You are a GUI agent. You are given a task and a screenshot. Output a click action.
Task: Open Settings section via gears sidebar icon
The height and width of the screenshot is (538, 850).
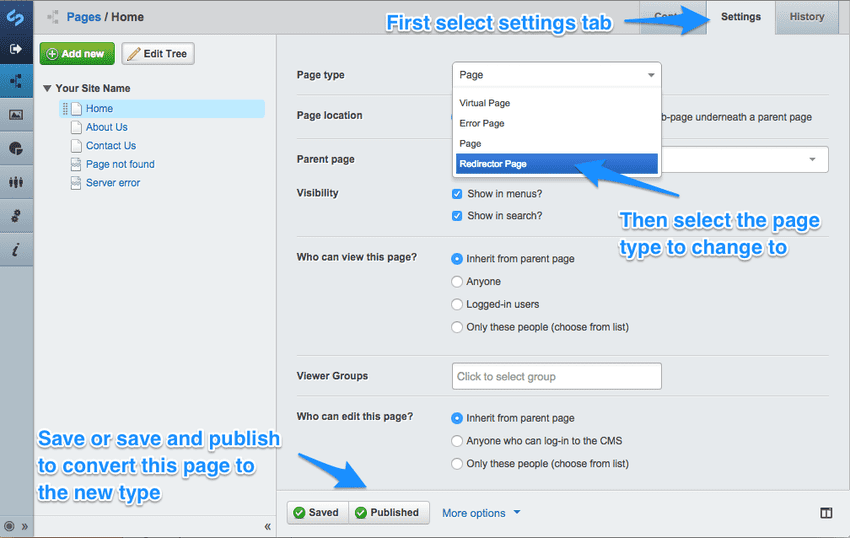point(16,216)
